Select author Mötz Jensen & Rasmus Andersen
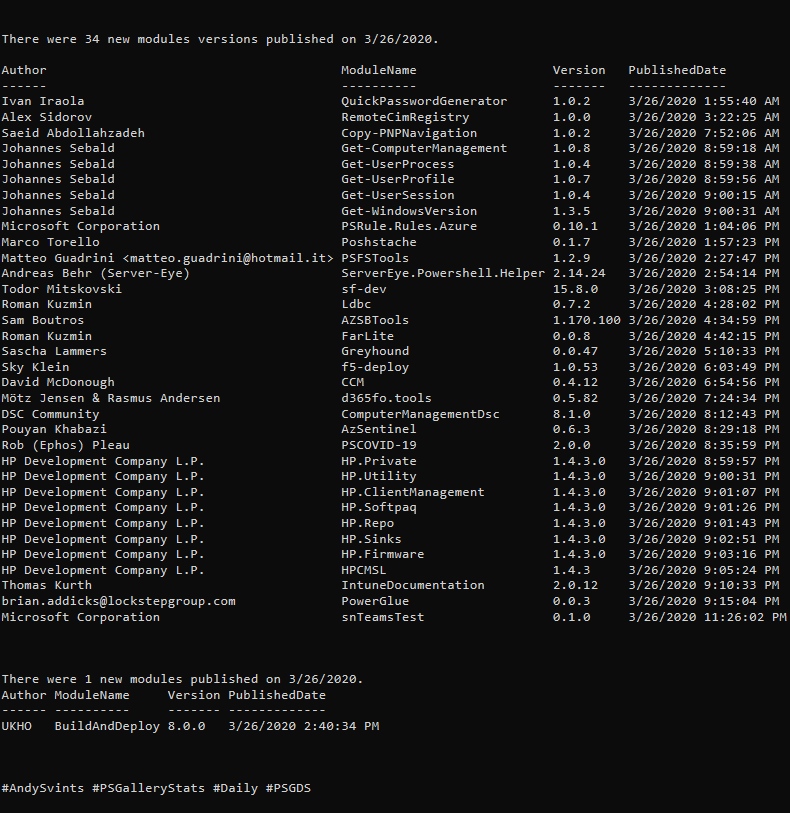790x813 pixels. coord(111,398)
